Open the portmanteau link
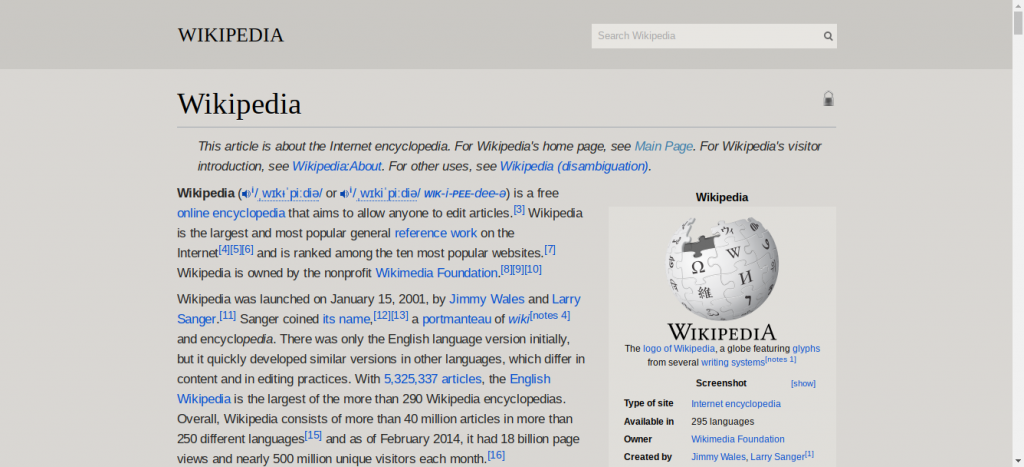This screenshot has width=1024, height=467. click(456, 319)
